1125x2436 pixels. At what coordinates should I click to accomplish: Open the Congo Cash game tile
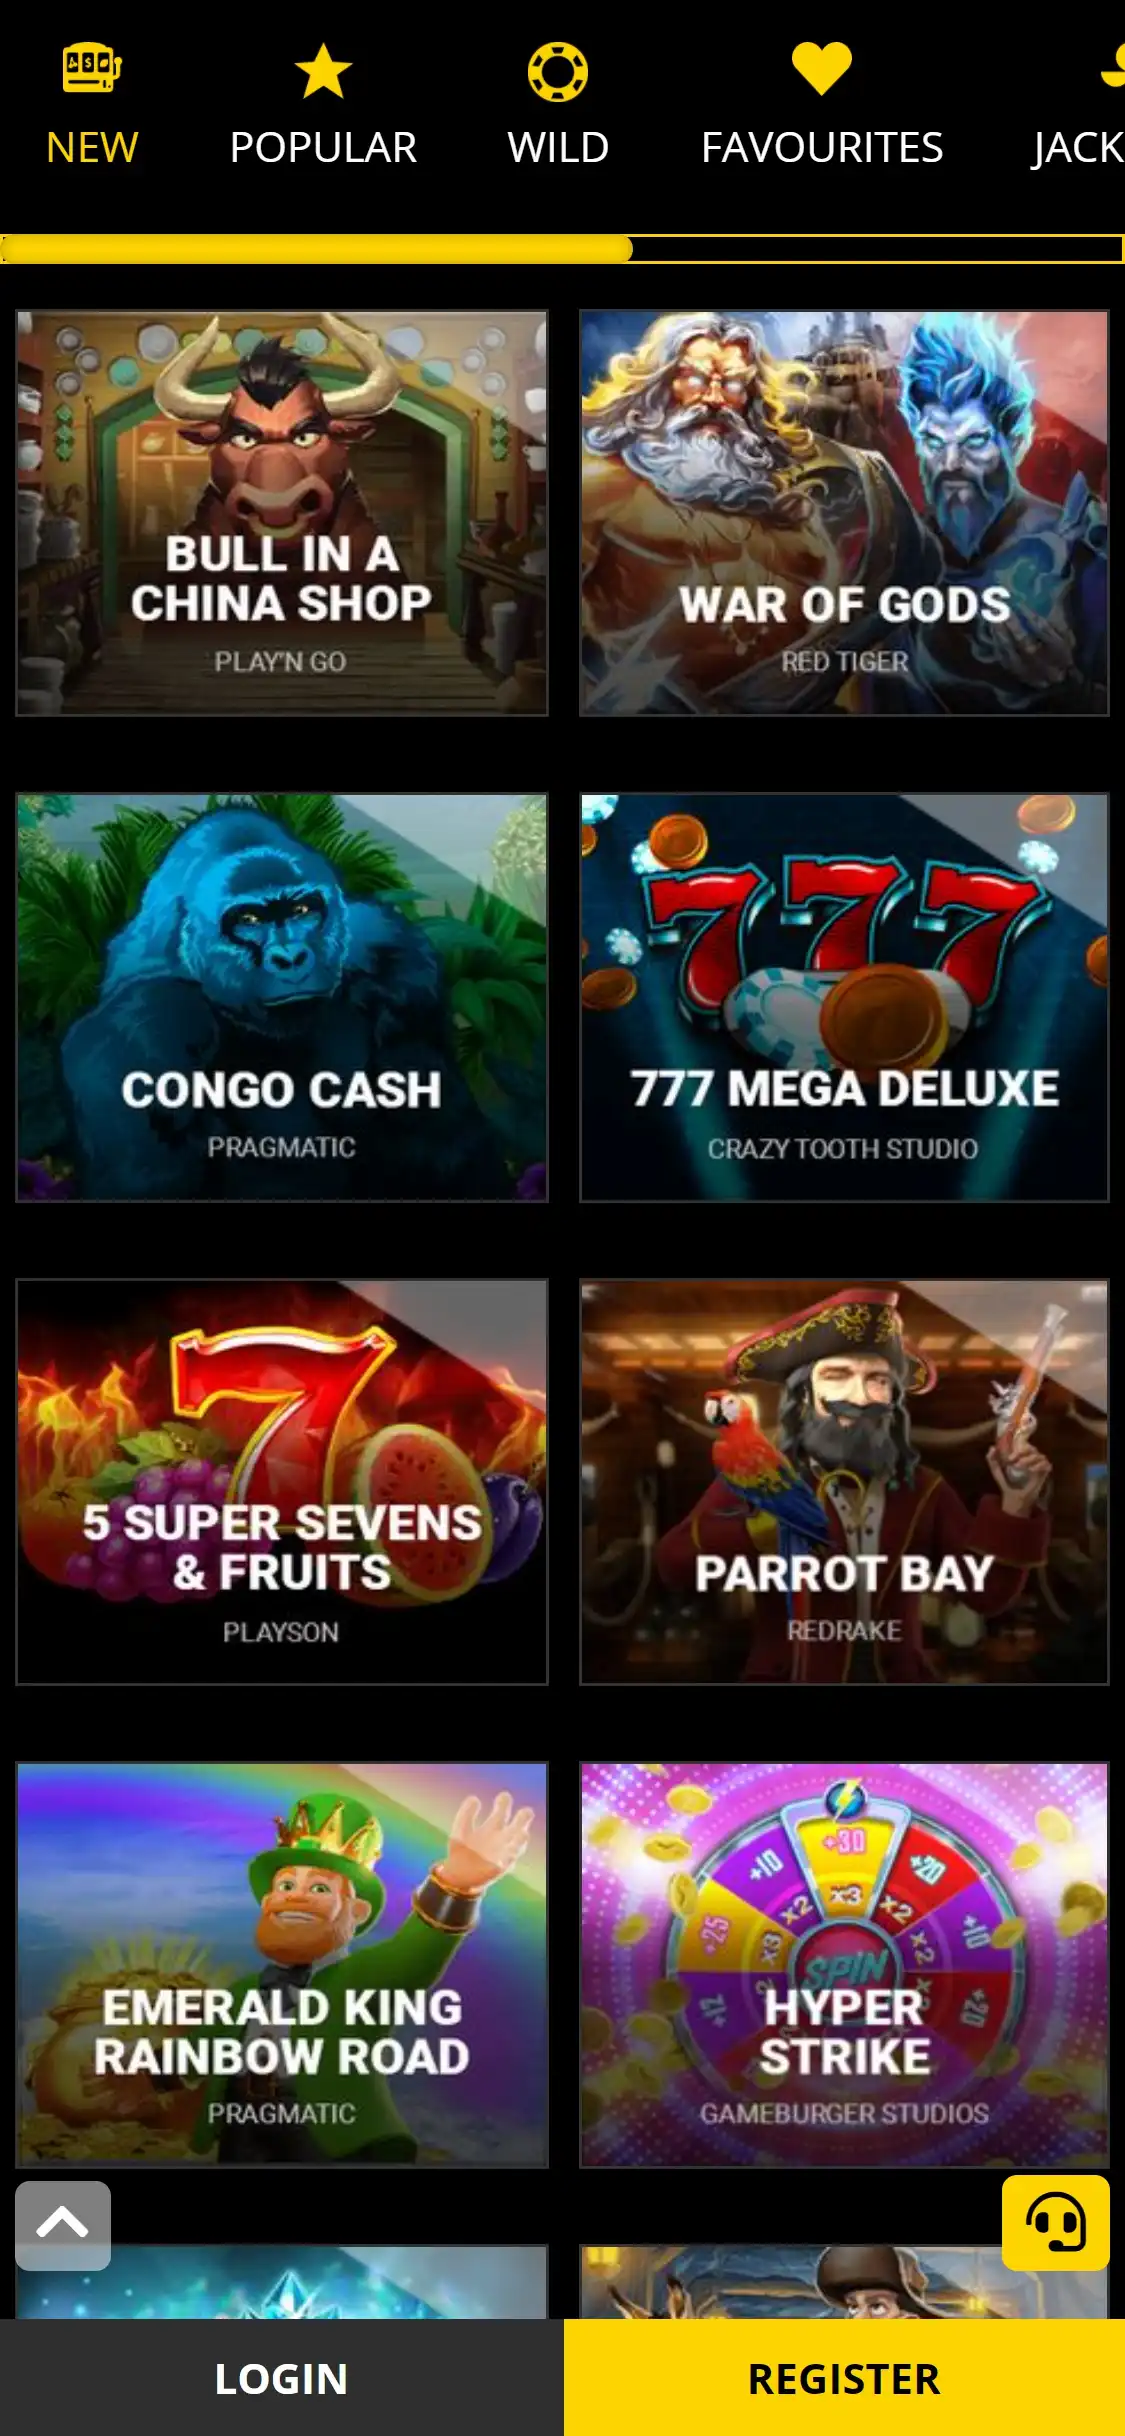[x=282, y=997]
